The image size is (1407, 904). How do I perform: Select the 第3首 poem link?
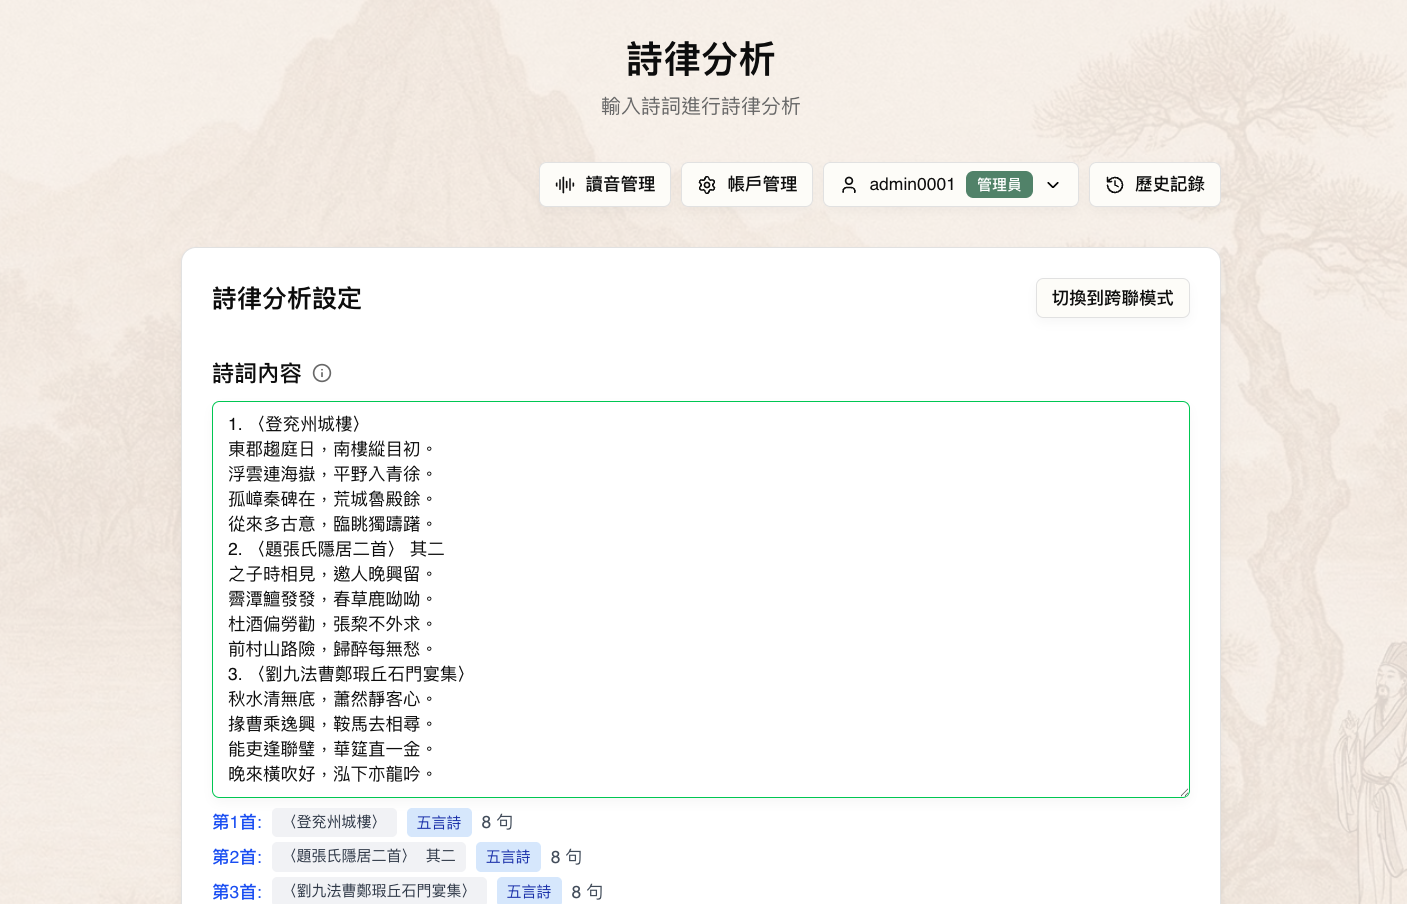coord(236,891)
